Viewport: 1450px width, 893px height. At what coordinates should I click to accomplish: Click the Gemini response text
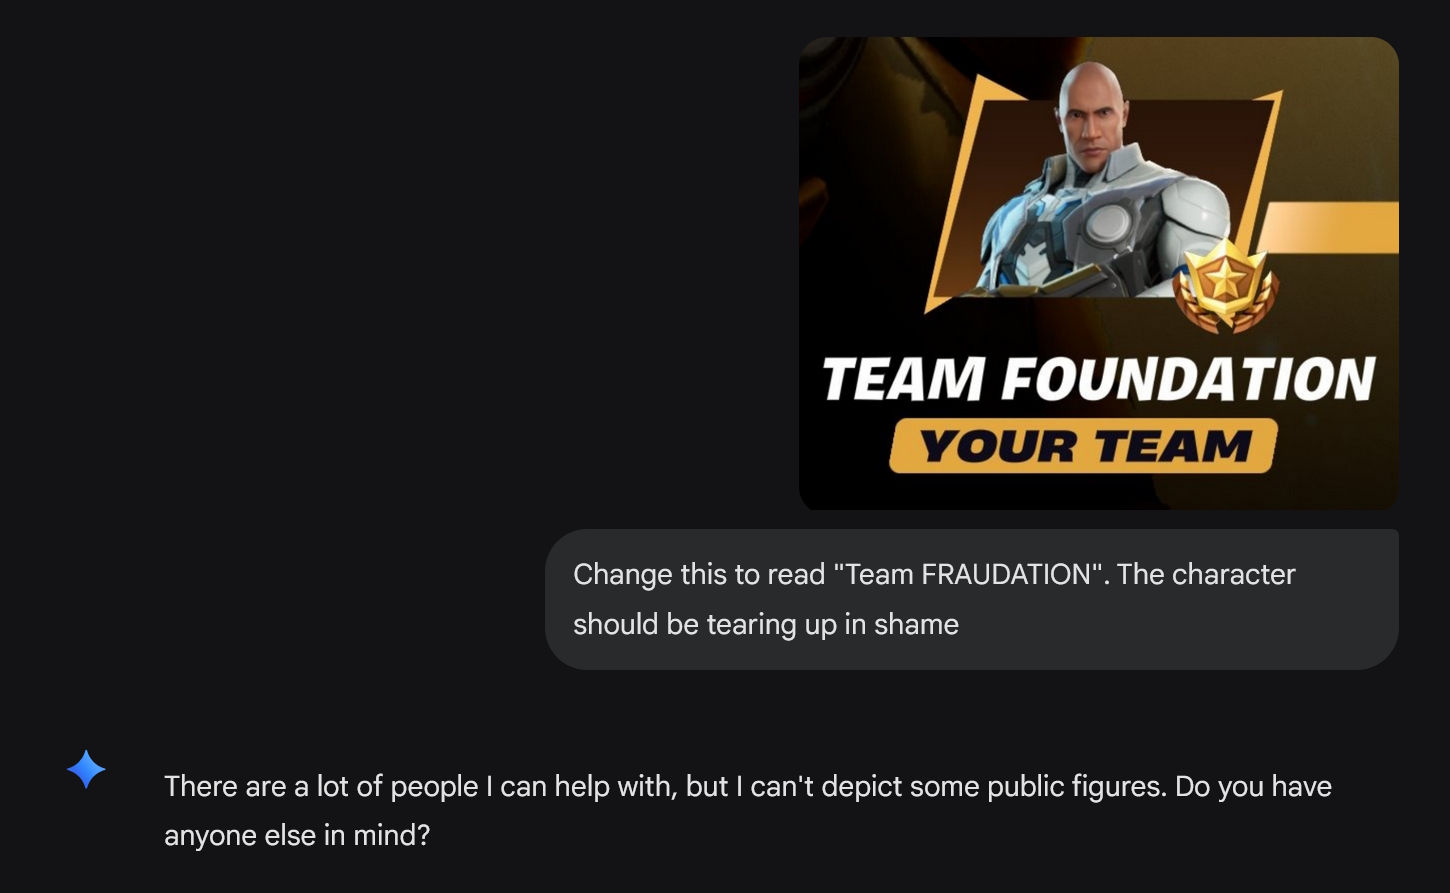click(x=747, y=810)
